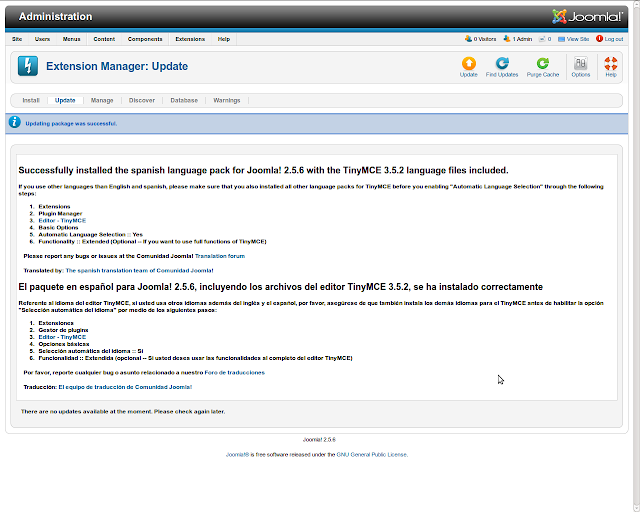Open the Spanish Editor - TinyMCE link
640x512 pixels.
coord(62,337)
